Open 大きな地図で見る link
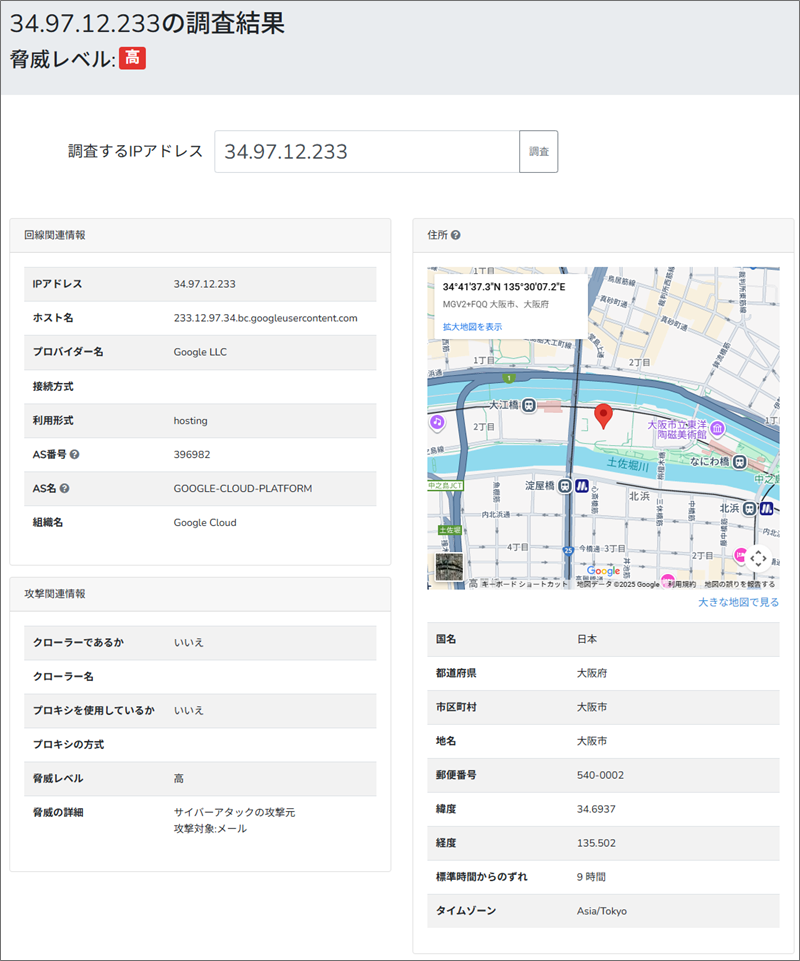 tap(738, 602)
